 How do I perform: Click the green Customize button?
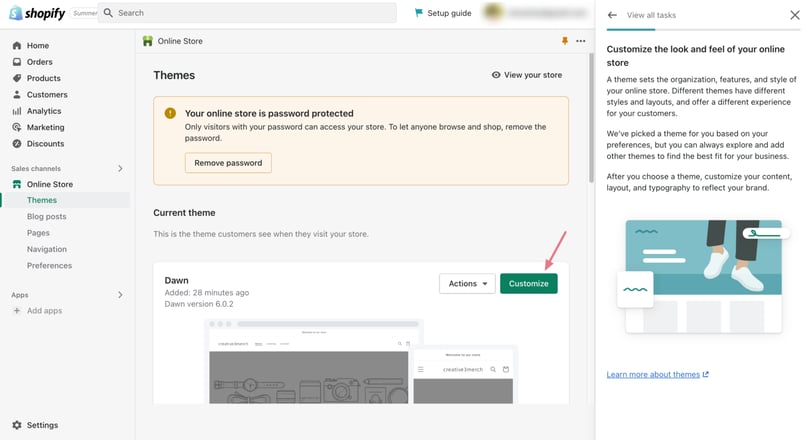click(x=529, y=284)
